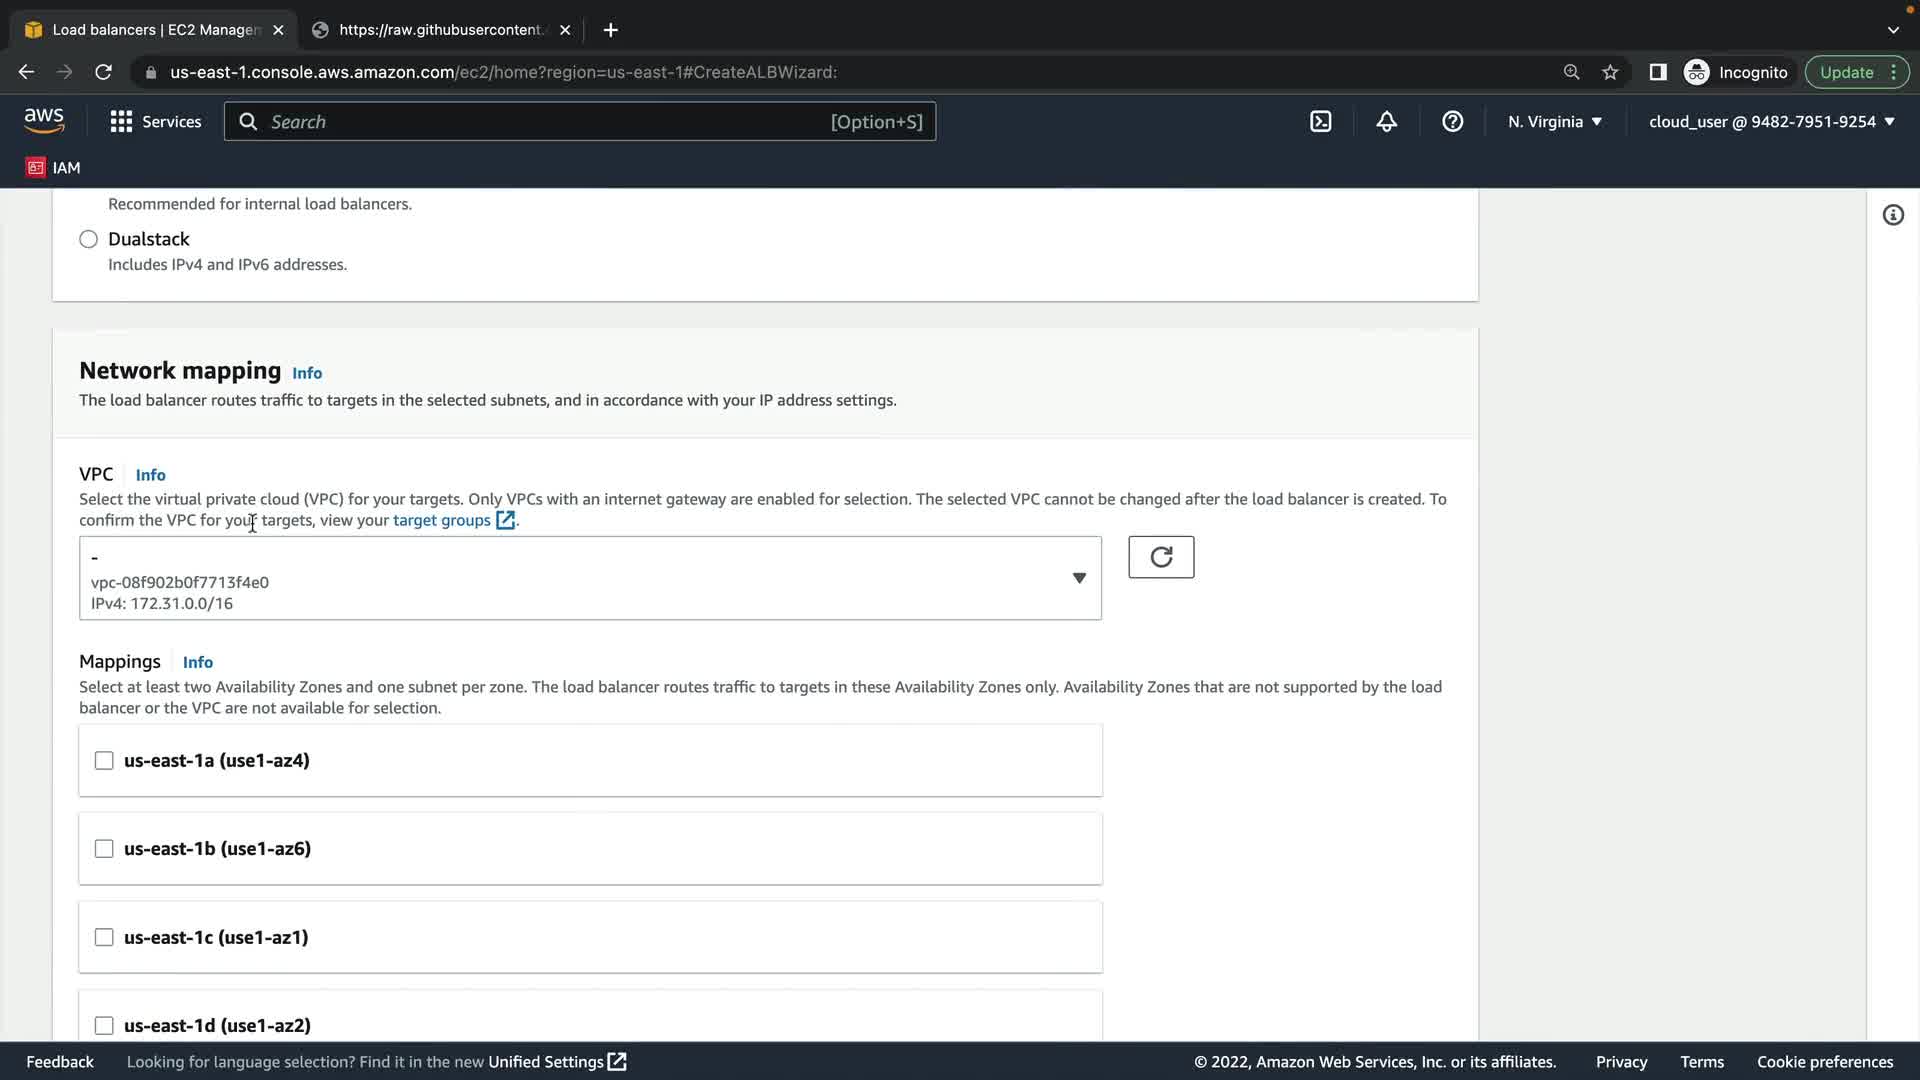Bookmark this page with star icon

[1610, 72]
